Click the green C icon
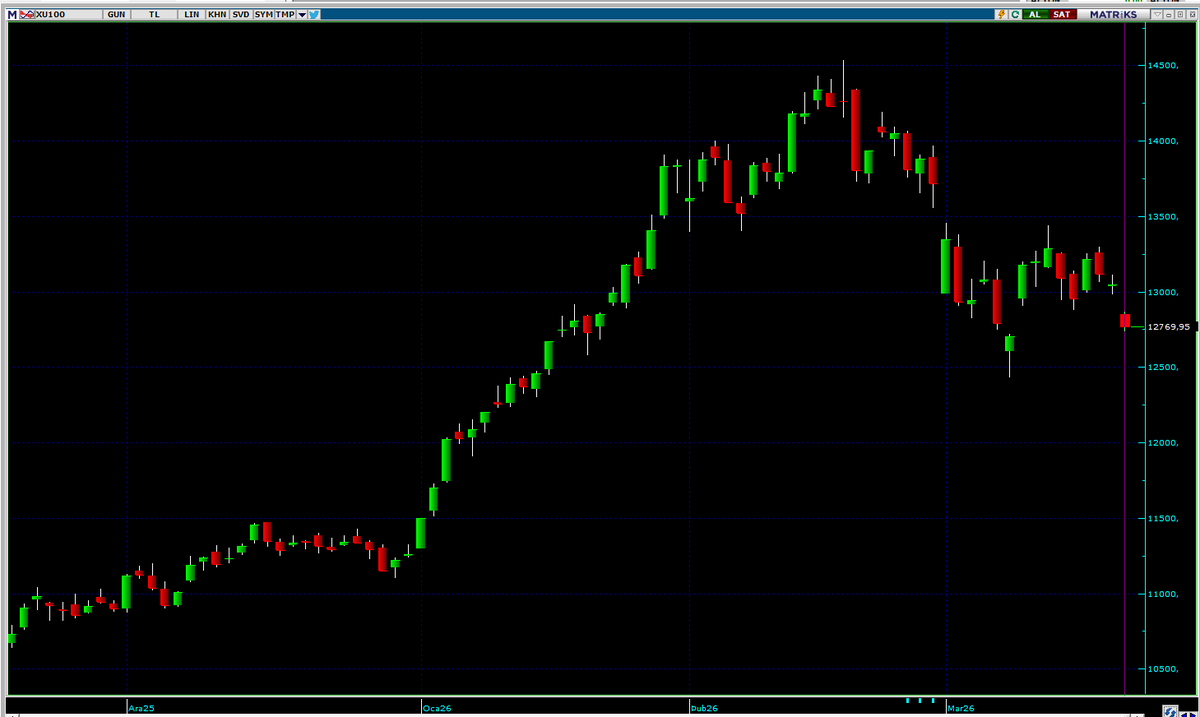Image resolution: width=1200 pixels, height=717 pixels. [x=1015, y=15]
